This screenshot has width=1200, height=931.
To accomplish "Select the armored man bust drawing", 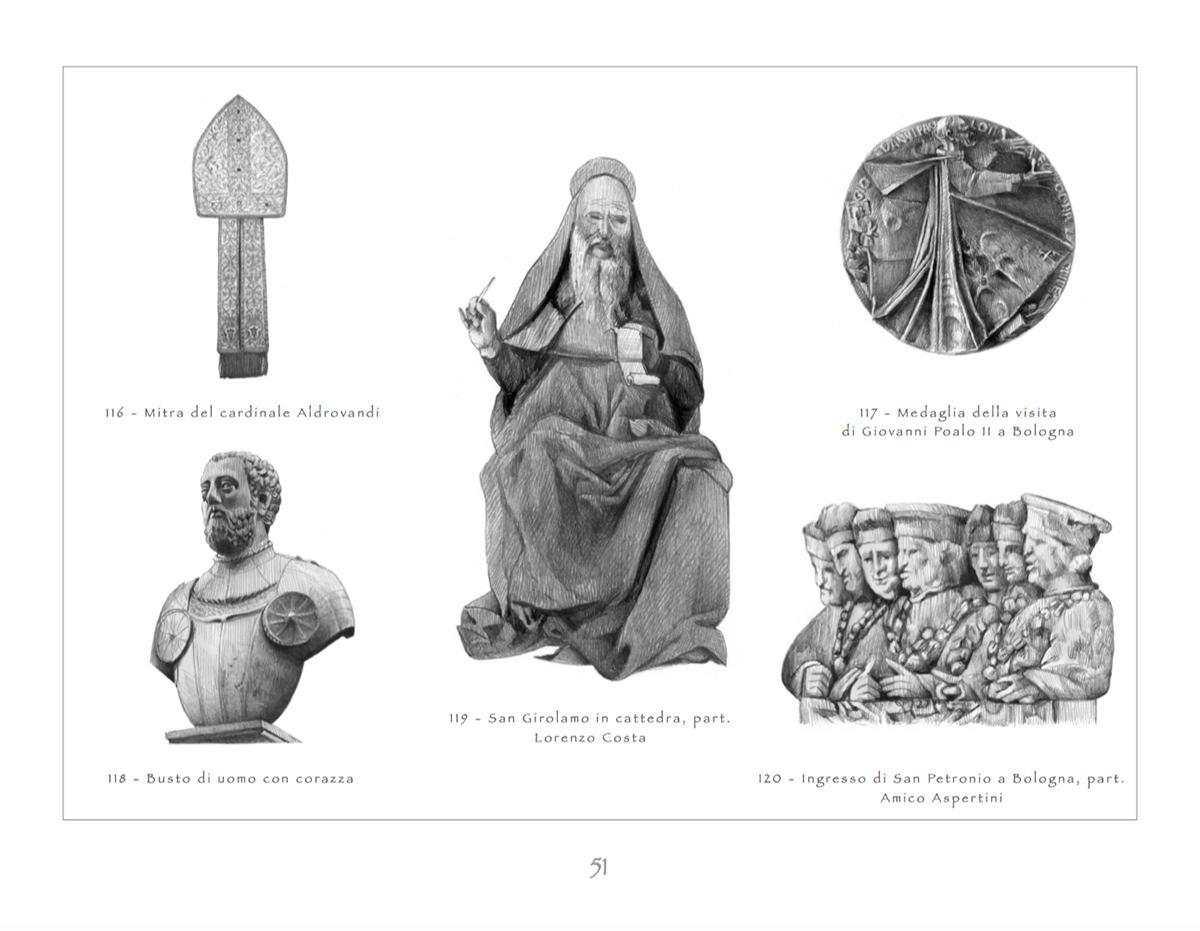I will click(x=251, y=597).
